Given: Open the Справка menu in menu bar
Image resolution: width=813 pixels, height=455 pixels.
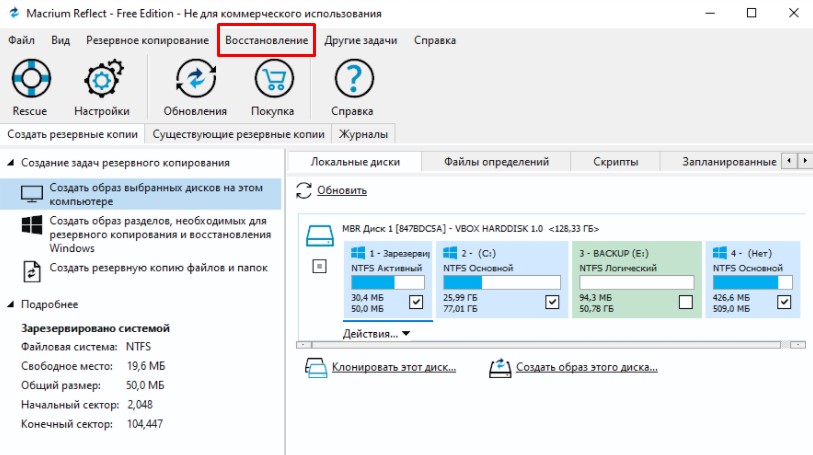Looking at the screenshot, I should coord(435,40).
